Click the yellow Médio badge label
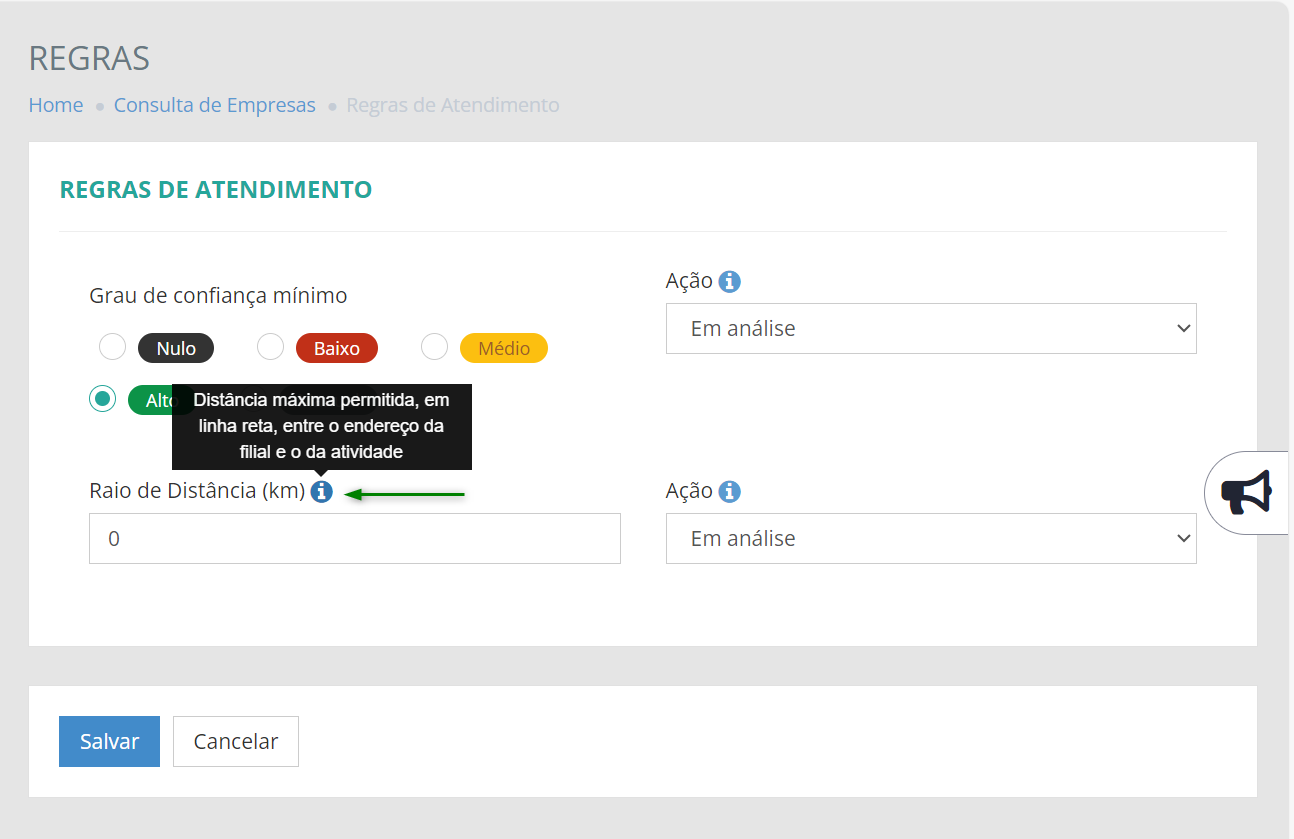The image size is (1294, 839). 503,348
